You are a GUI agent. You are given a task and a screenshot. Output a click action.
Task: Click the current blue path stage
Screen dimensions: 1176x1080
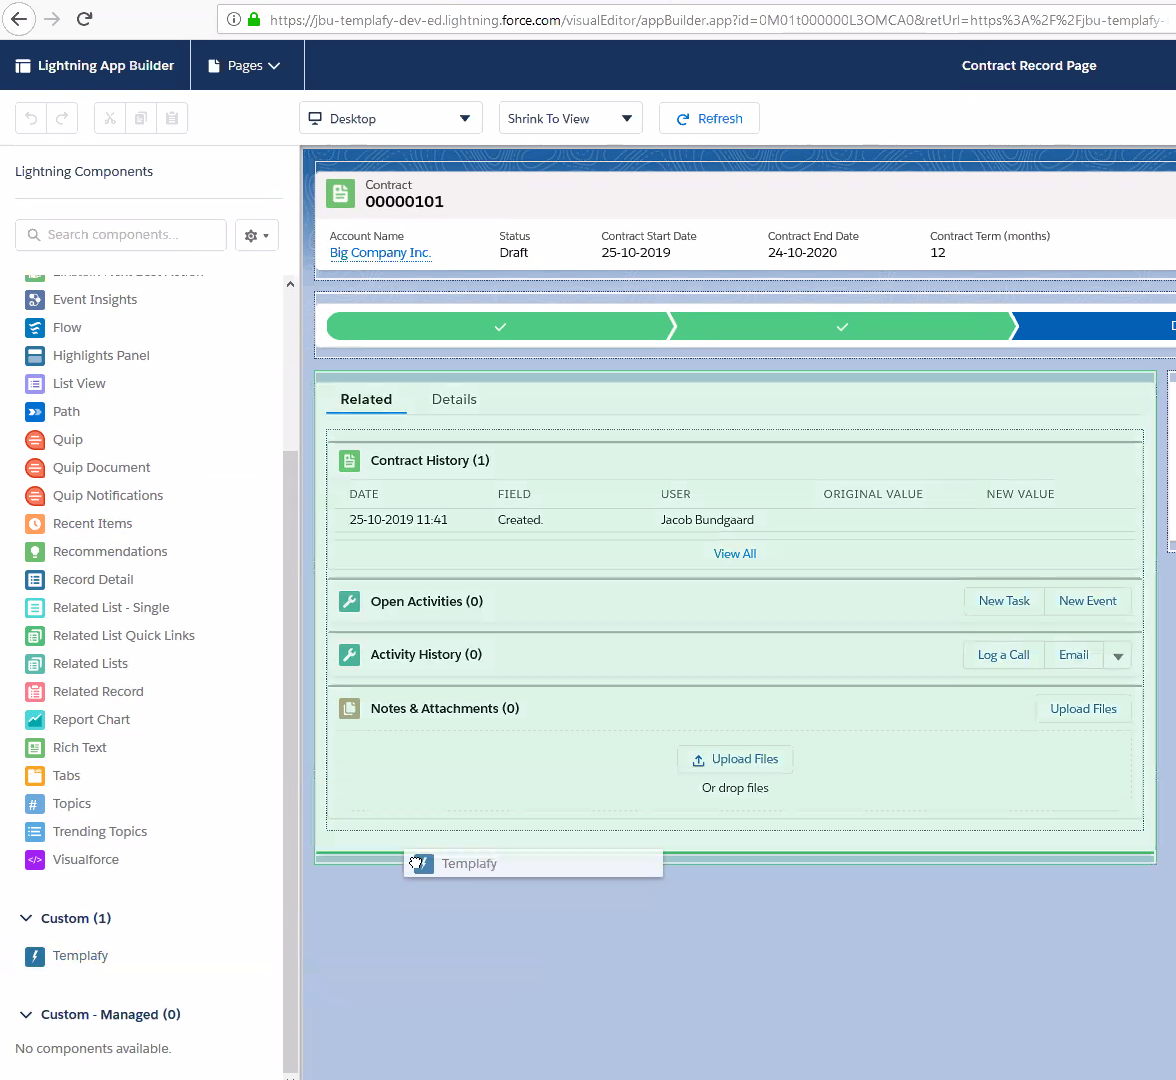click(x=1095, y=327)
